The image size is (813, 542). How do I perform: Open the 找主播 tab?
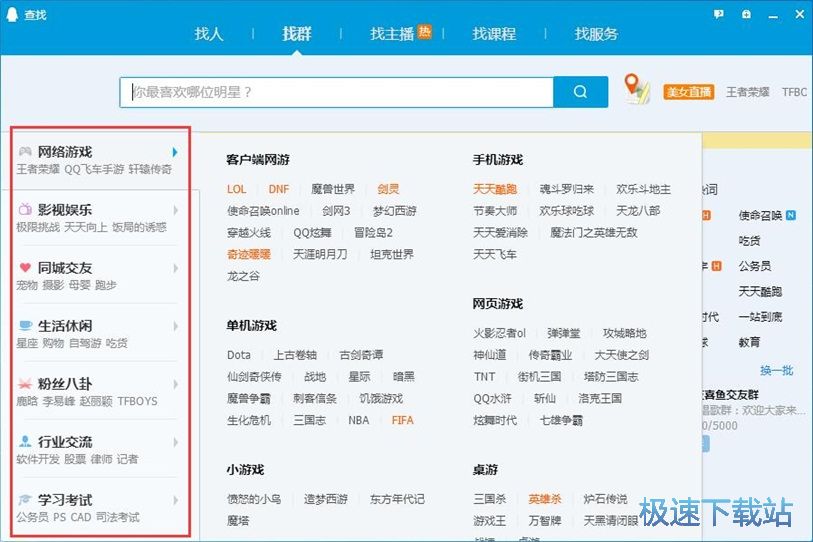pos(392,34)
